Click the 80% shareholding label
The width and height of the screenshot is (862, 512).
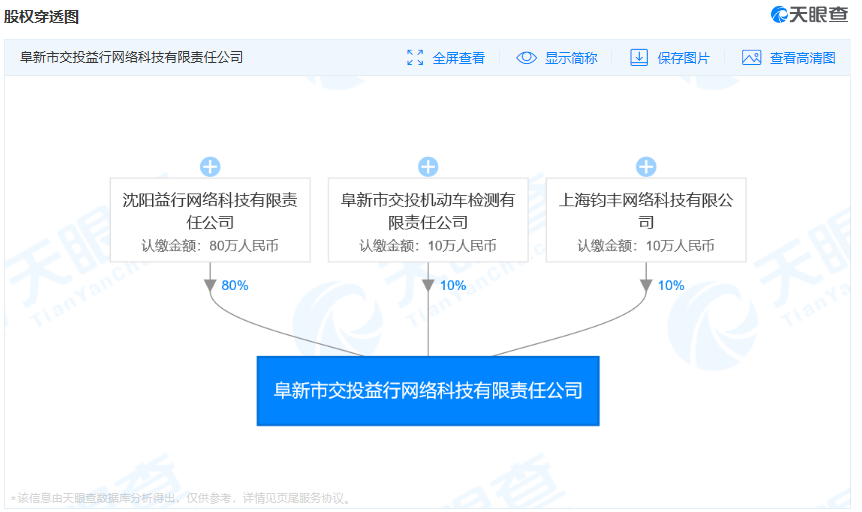click(x=235, y=285)
